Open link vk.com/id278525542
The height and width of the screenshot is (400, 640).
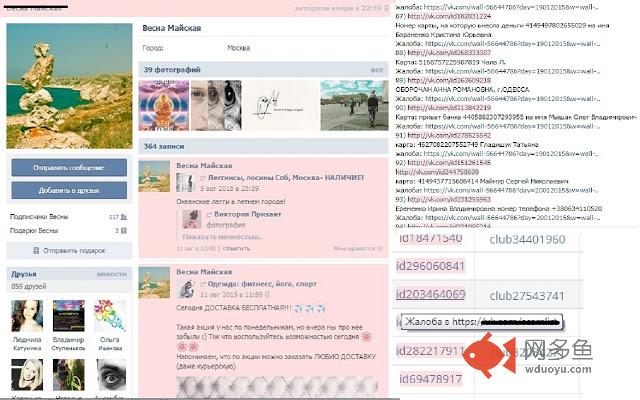[x=449, y=135]
